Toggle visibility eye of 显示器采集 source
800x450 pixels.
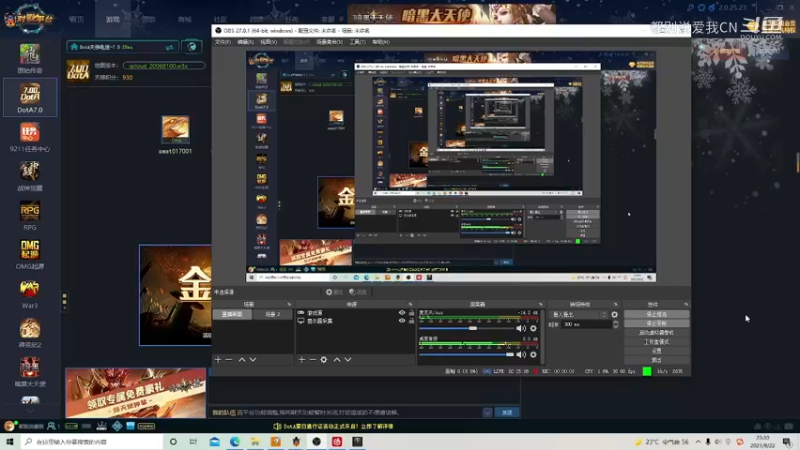402,321
